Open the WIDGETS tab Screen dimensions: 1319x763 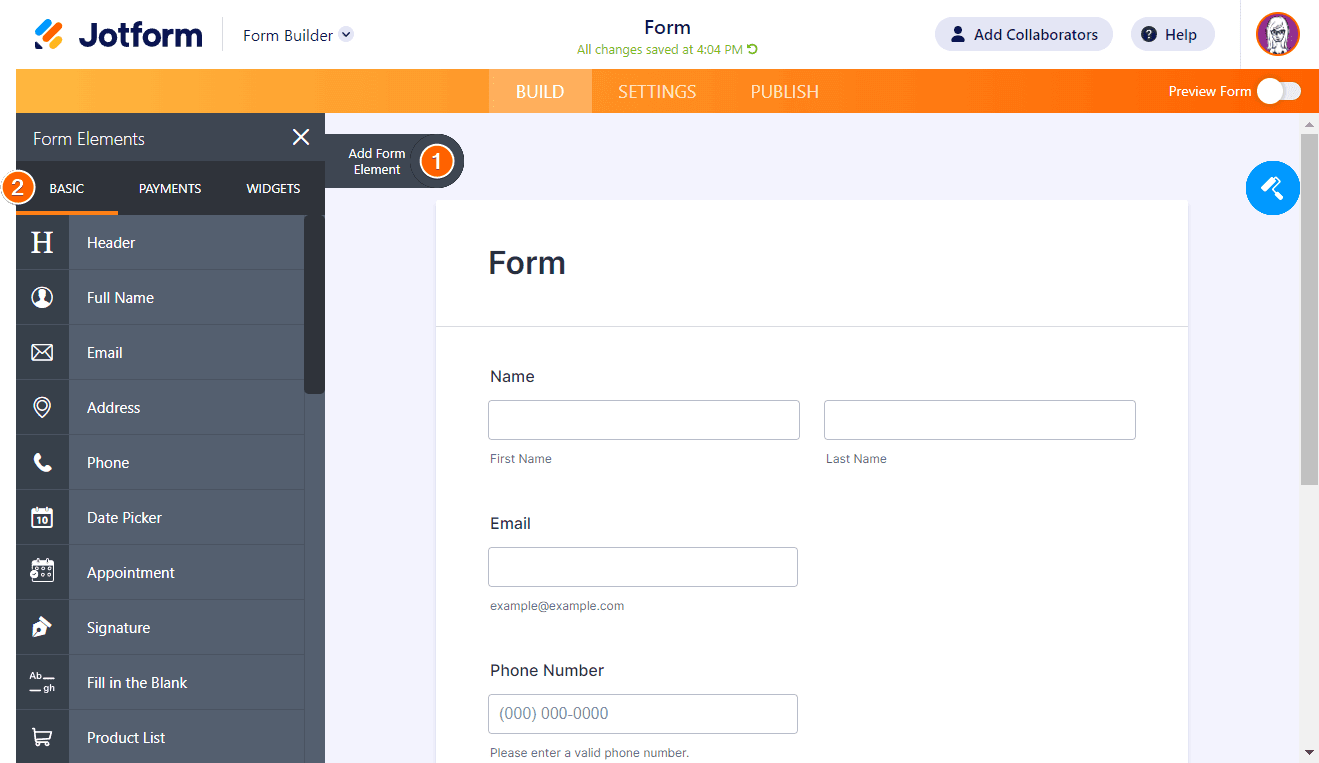[x=272, y=188]
